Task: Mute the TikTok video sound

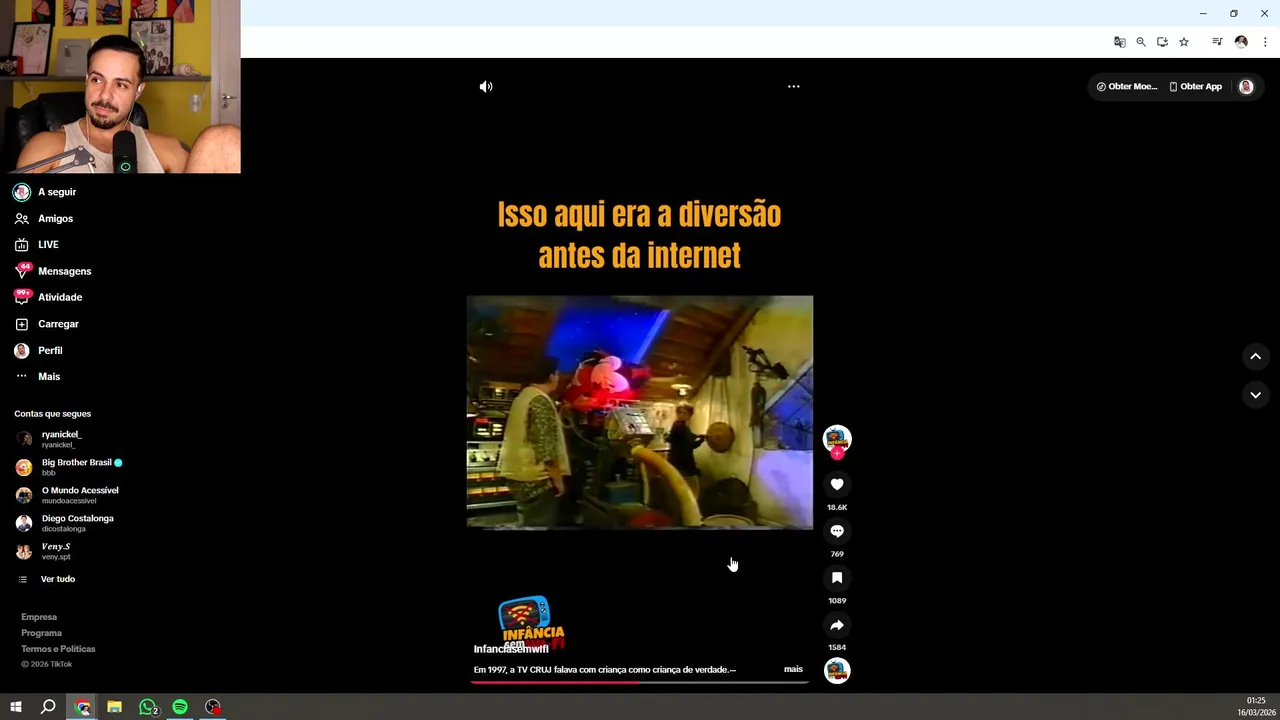Action: [486, 87]
